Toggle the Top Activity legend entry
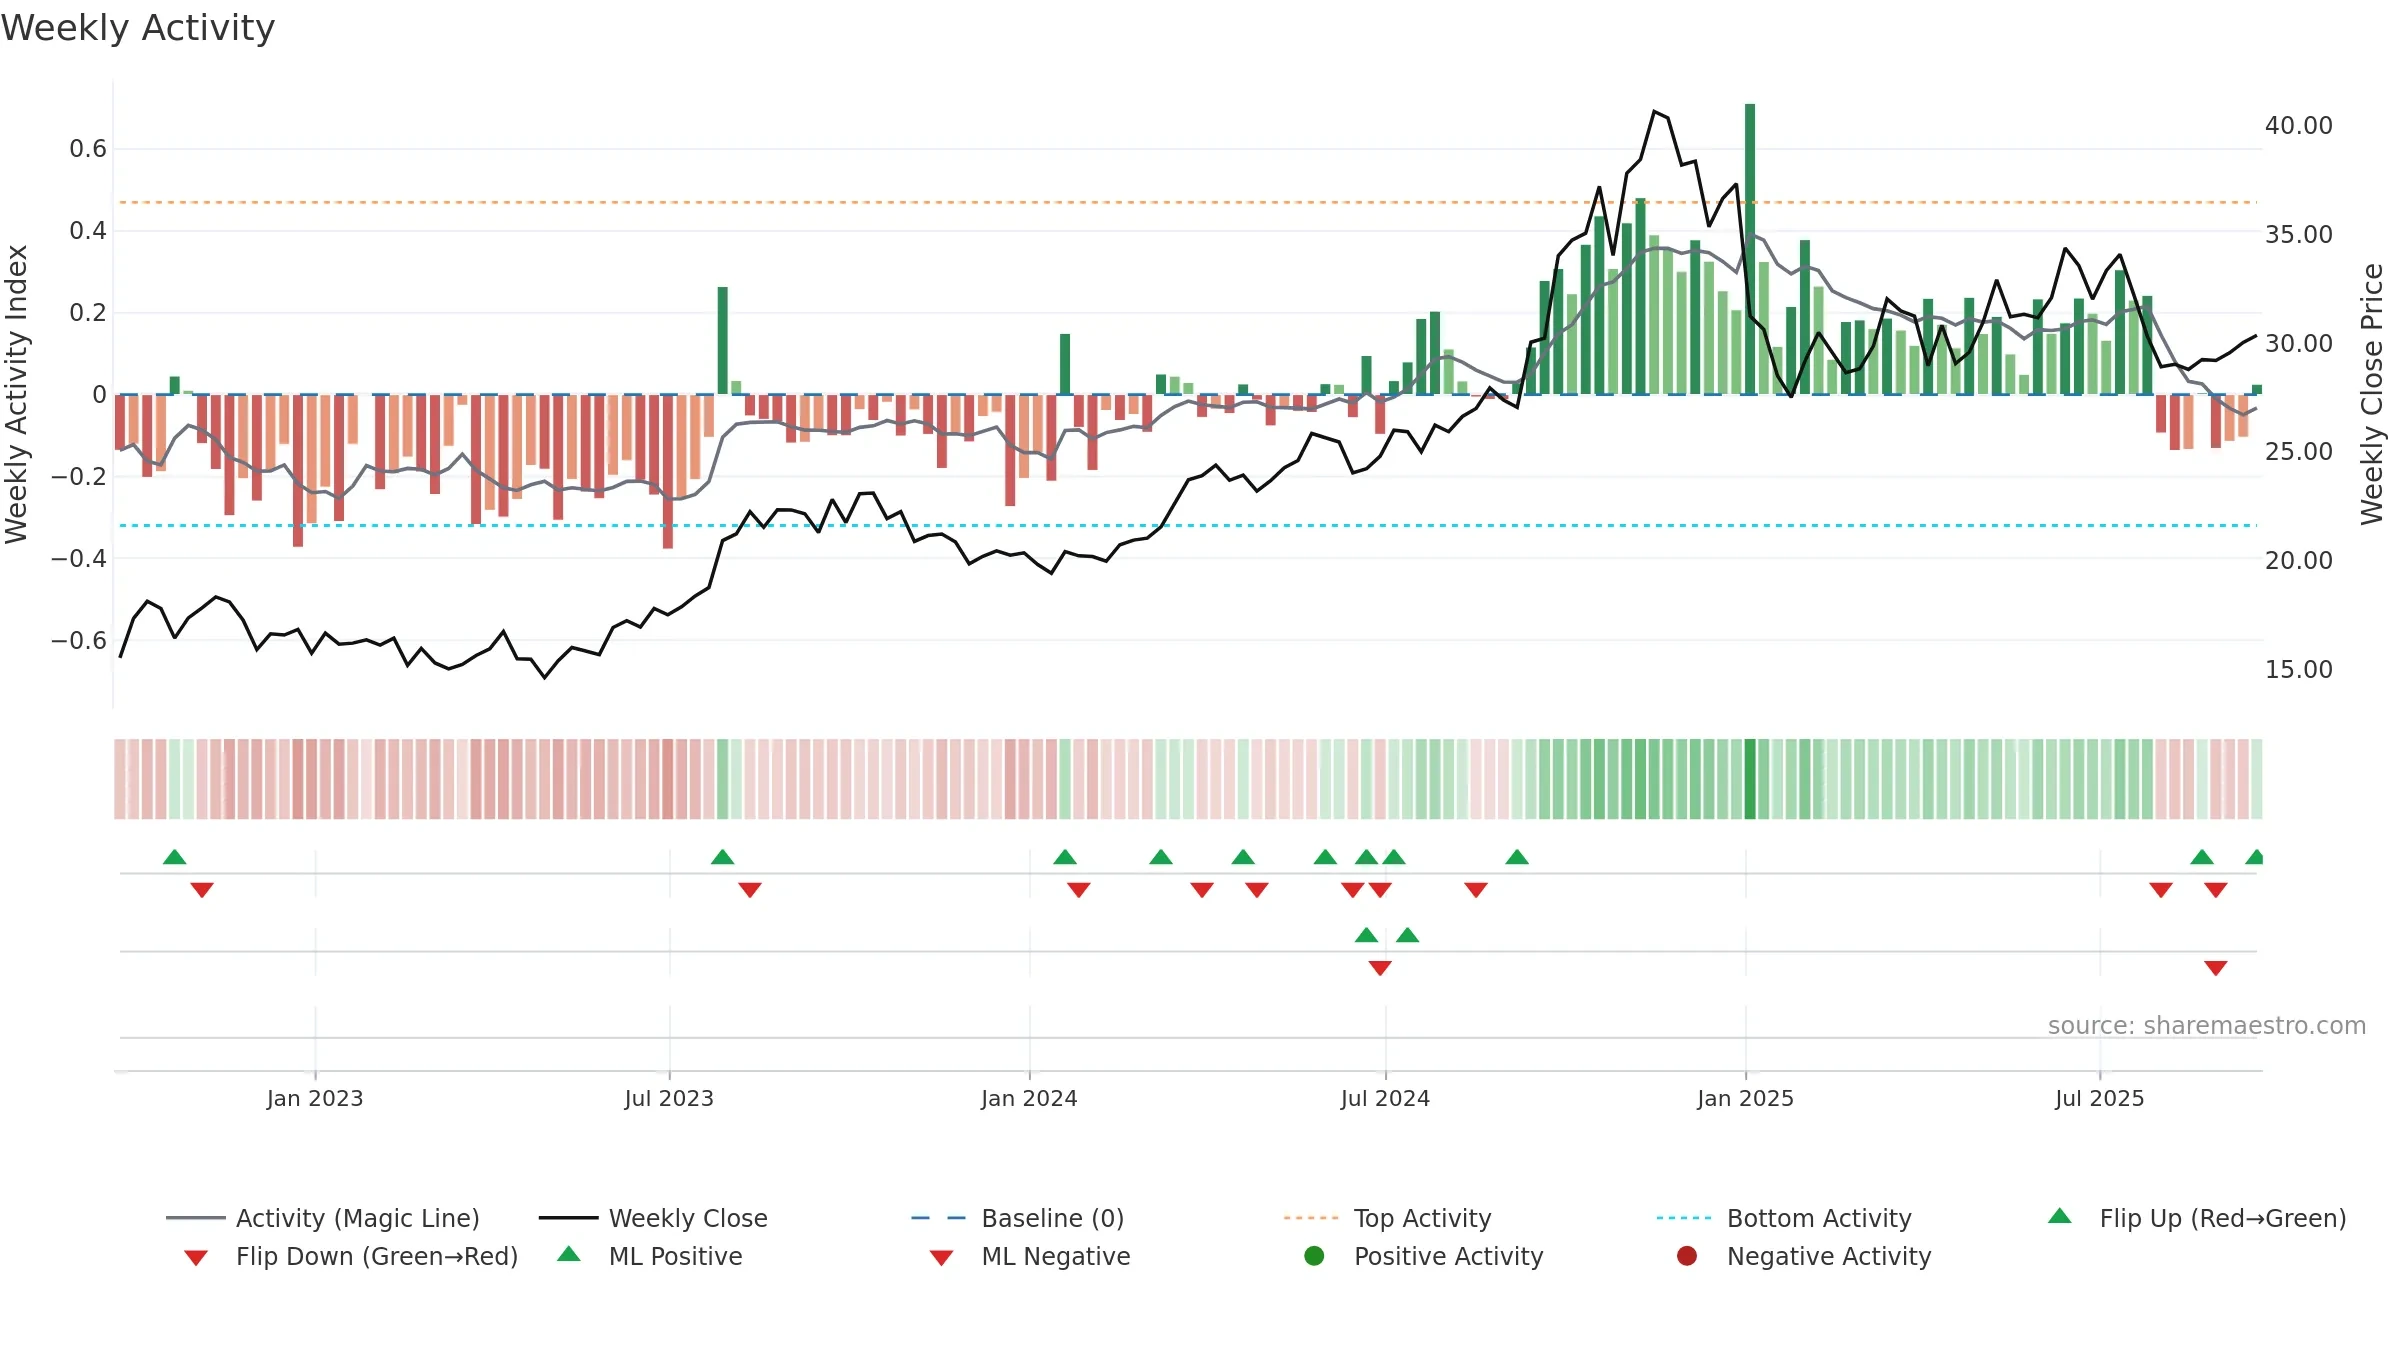 click(1387, 1218)
